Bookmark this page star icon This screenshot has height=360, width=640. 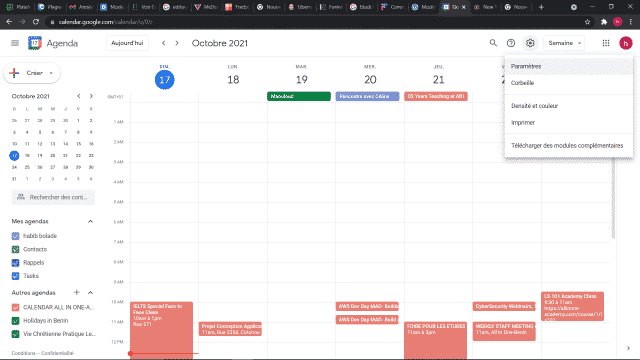587,22
